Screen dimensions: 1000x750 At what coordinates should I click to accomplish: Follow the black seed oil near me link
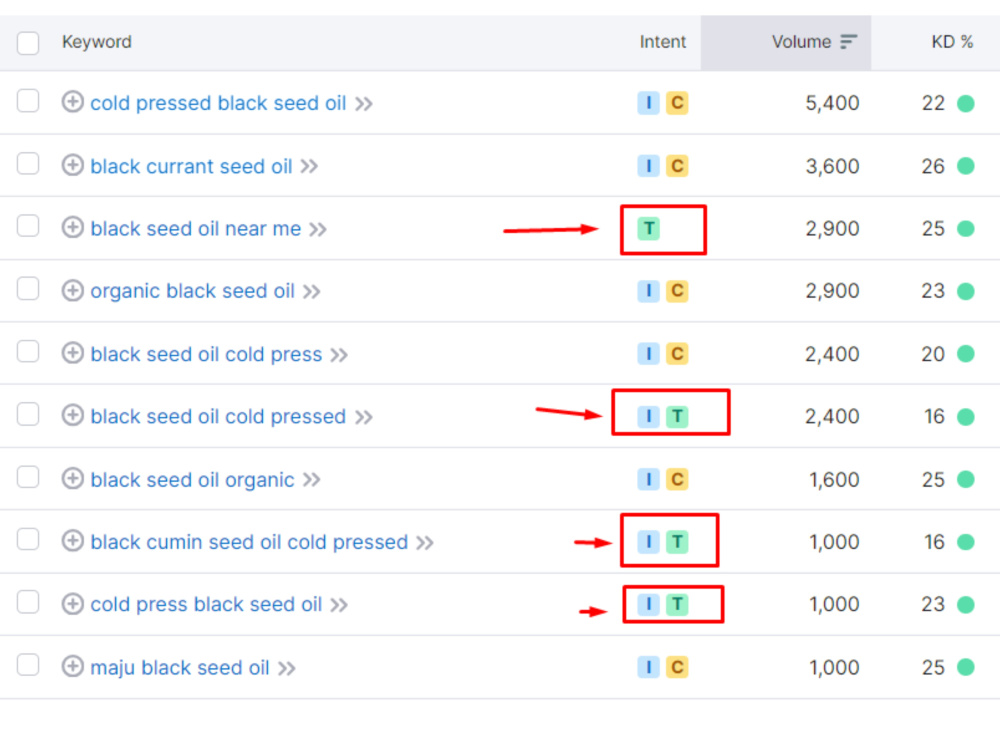[196, 228]
